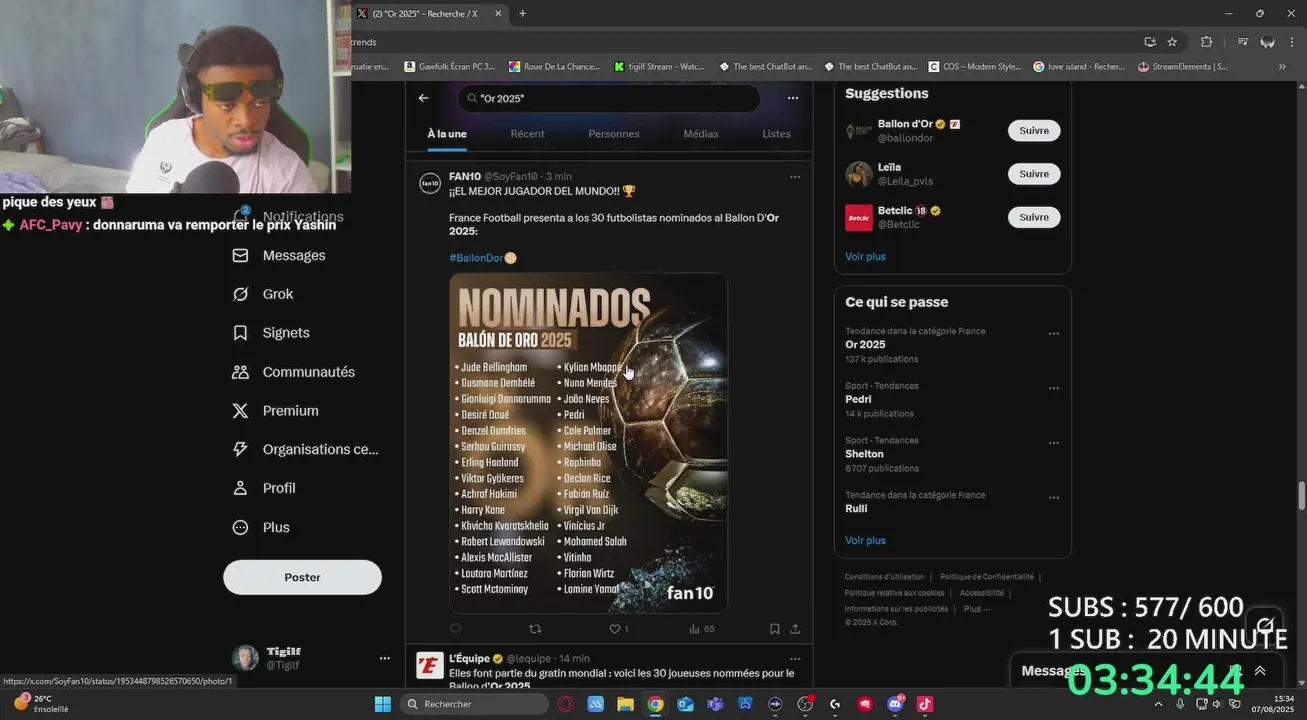Open Messages in the sidebar

tap(279, 256)
